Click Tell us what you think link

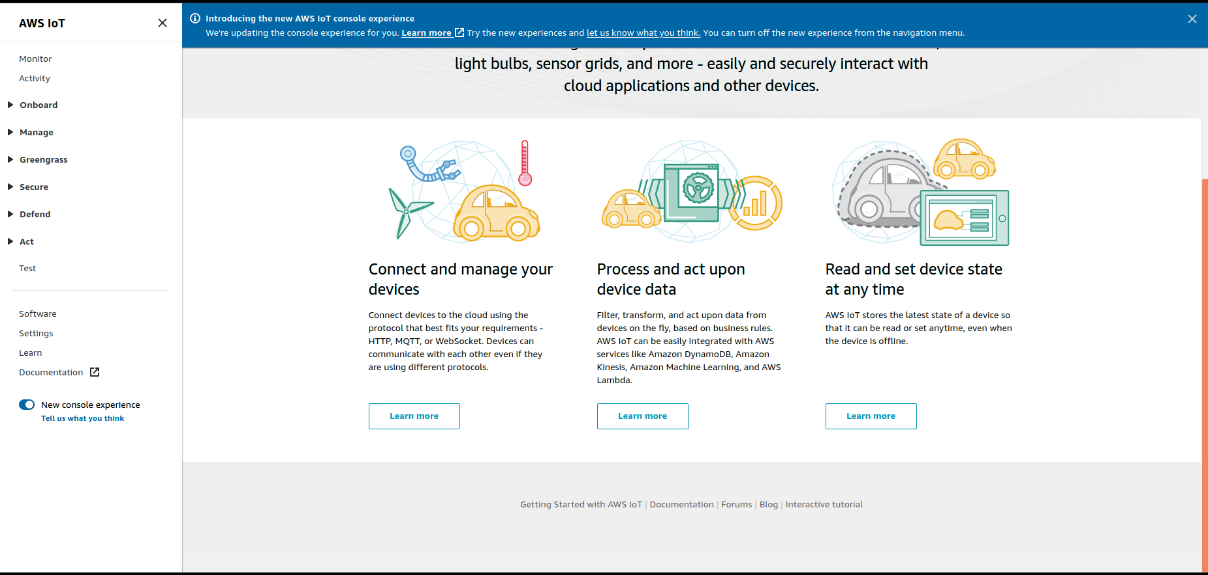point(83,418)
